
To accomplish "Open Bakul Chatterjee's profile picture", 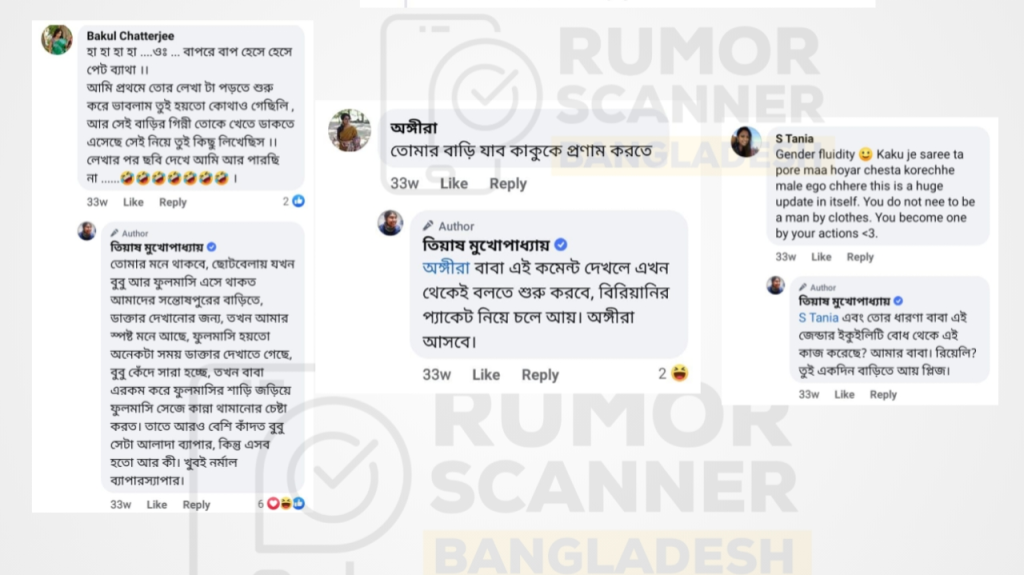I will click(x=57, y=40).
